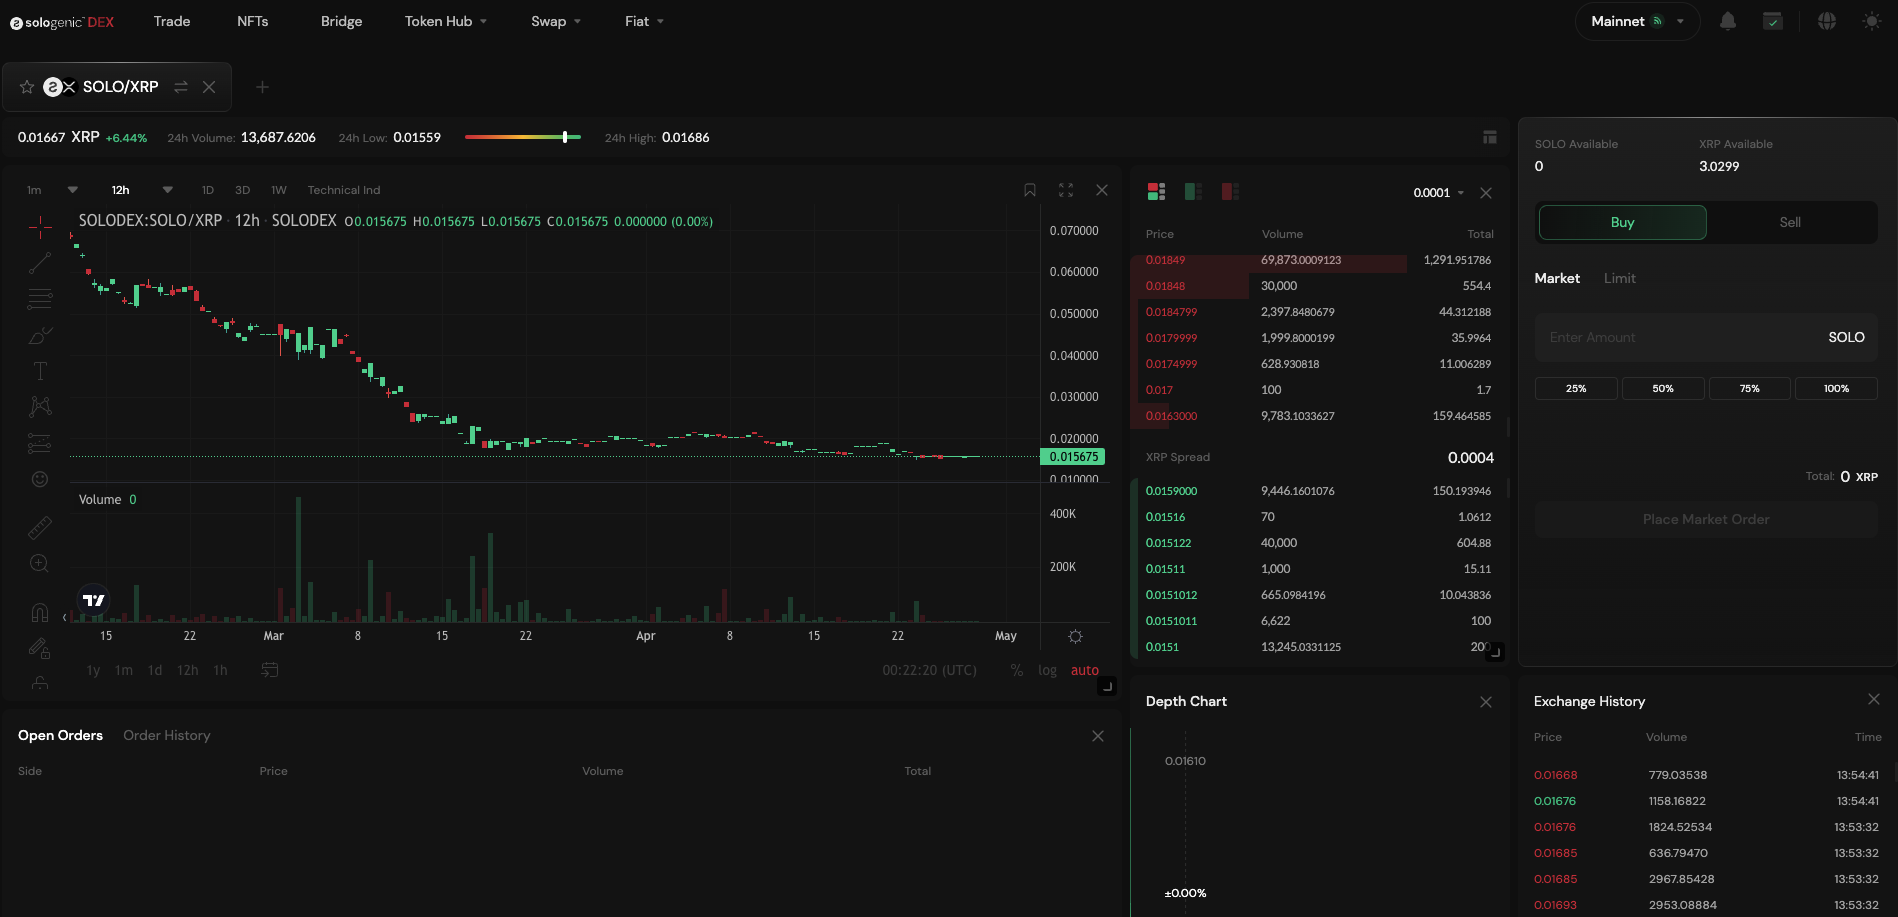Select the text annotation tool on chart toolbar
Image resolution: width=1898 pixels, height=917 pixels.
point(39,370)
